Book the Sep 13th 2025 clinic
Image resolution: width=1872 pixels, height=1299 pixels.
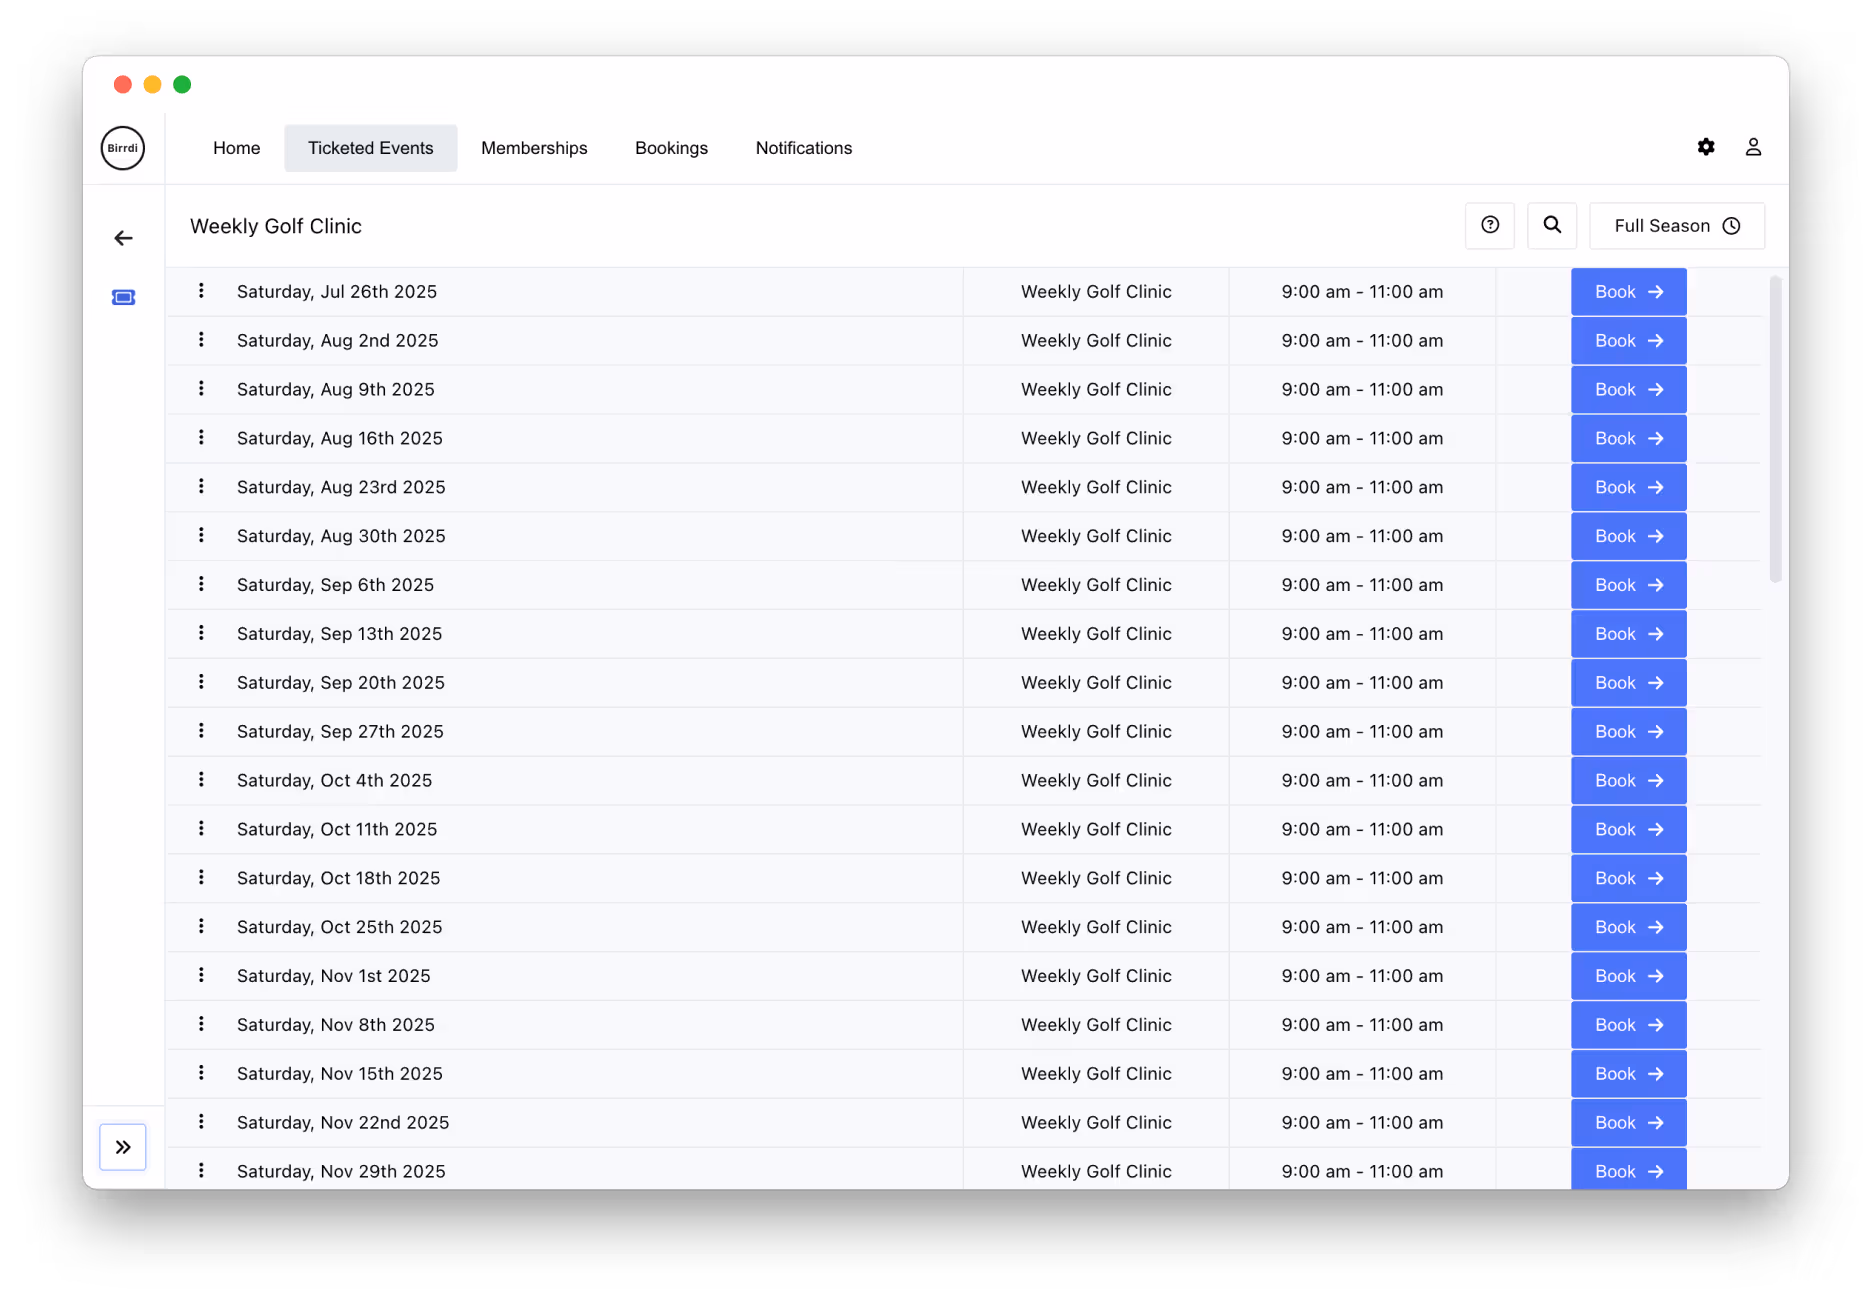tap(1628, 634)
